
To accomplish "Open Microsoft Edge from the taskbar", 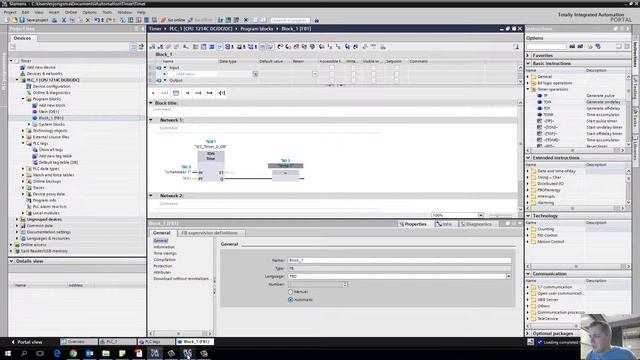I will click(x=57, y=353).
